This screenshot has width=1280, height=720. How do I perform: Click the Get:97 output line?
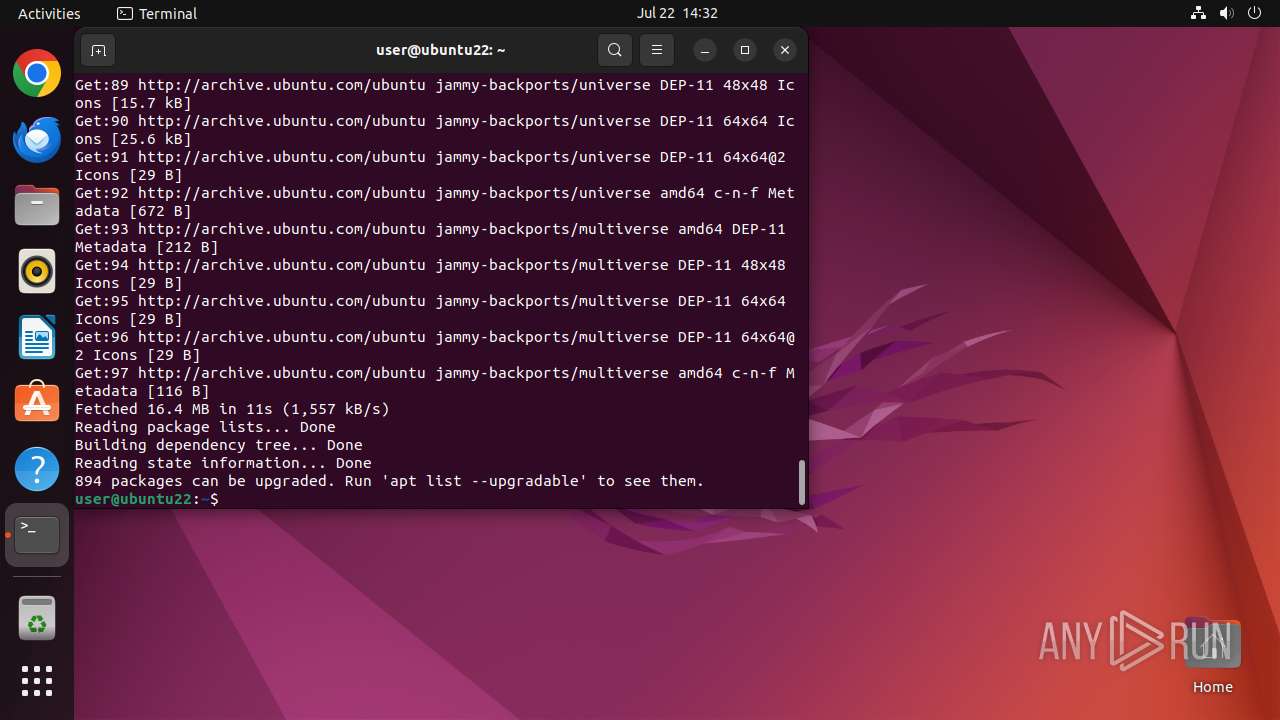435,382
